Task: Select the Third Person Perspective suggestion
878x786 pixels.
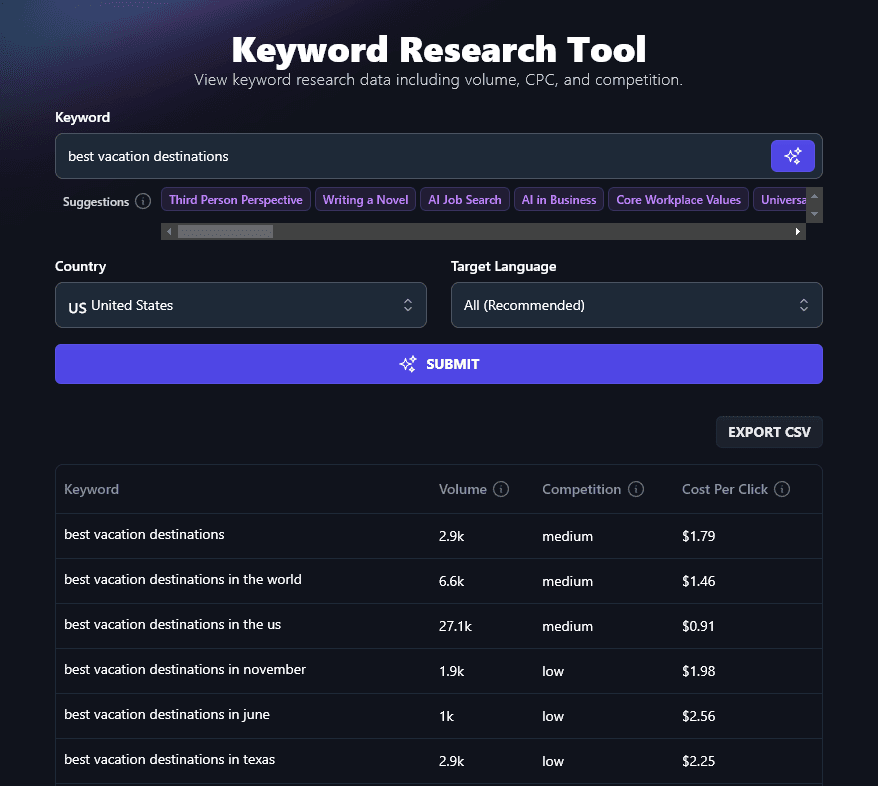Action: [235, 199]
